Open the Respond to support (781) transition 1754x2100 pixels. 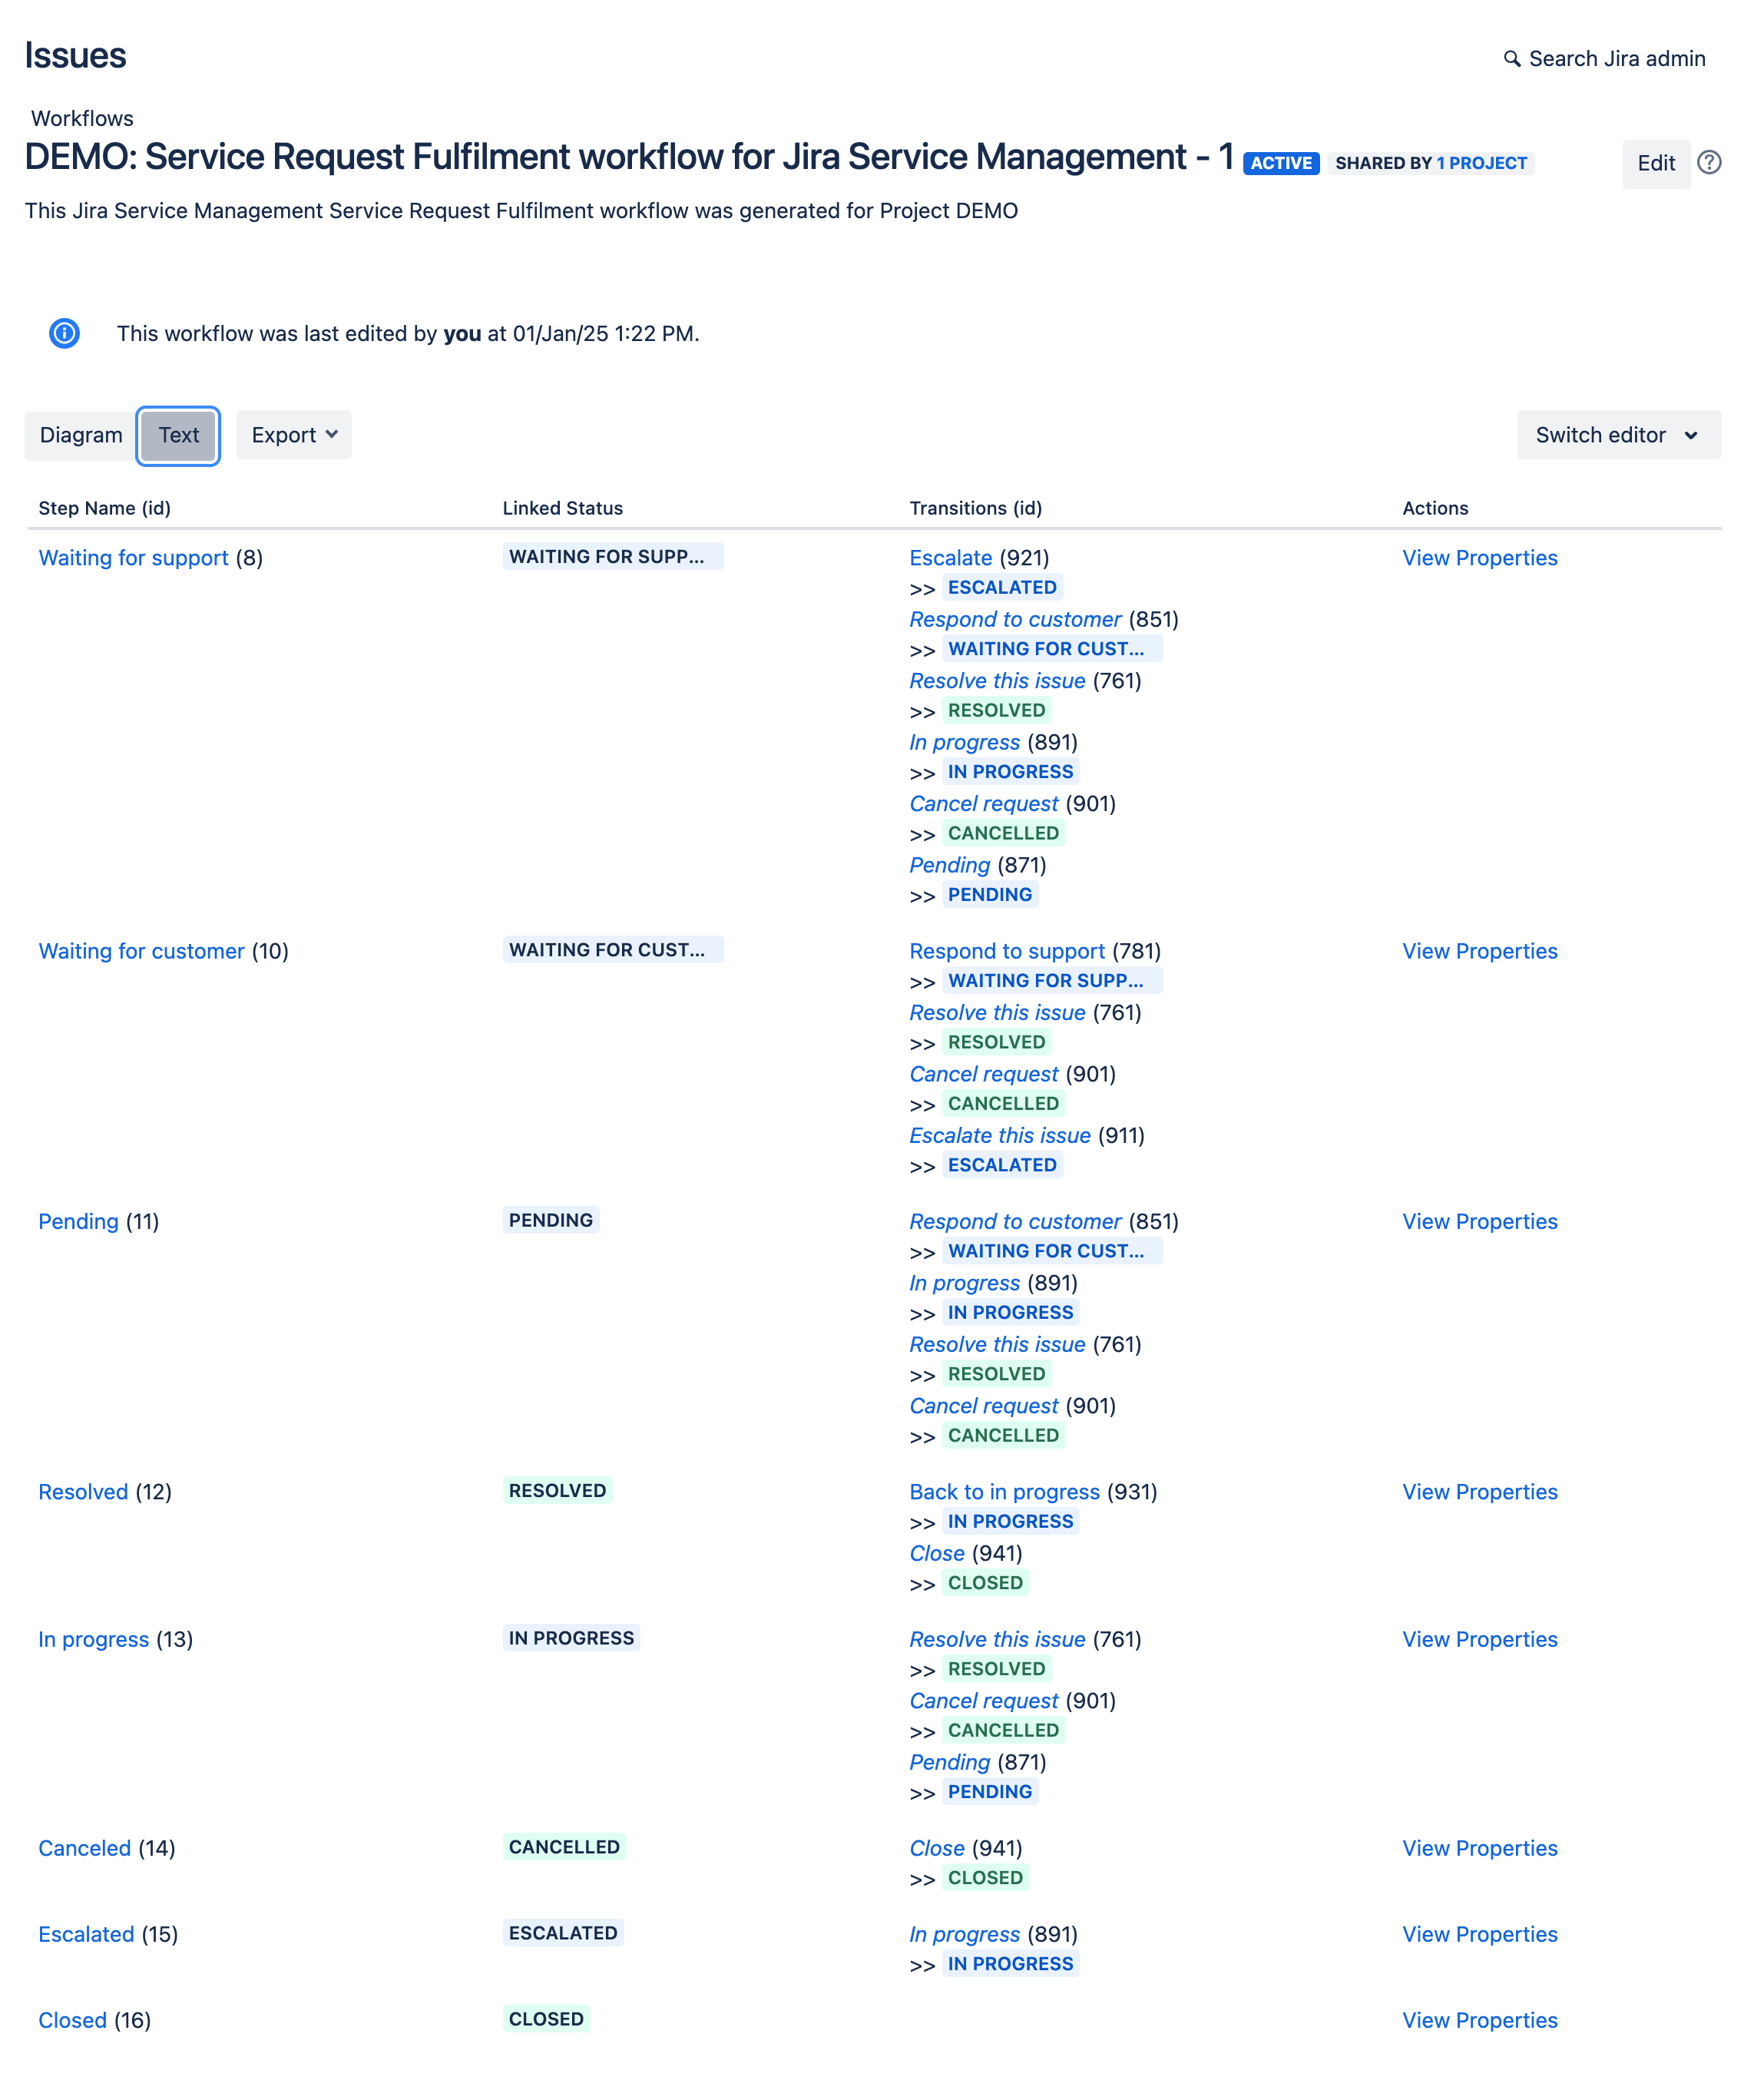click(1007, 951)
